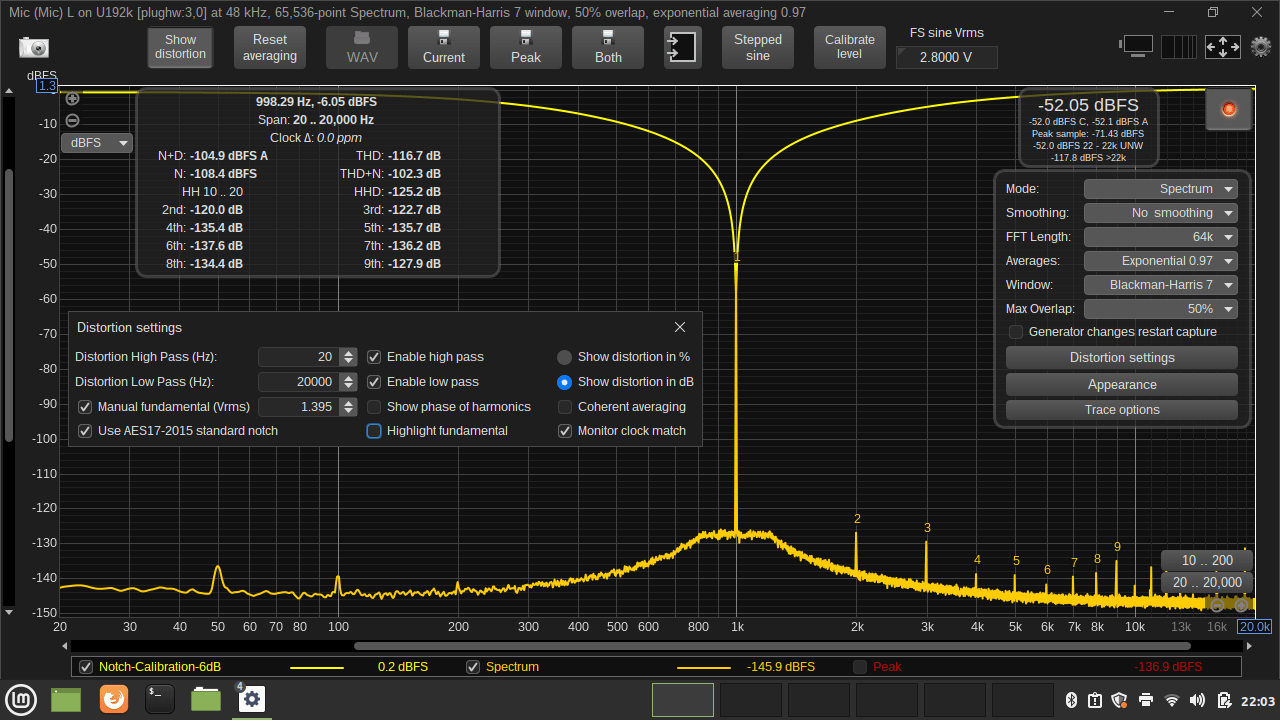Screen dimensions: 1280x720
Task: Open Distortion settings from the controls panel
Action: click(1122, 358)
